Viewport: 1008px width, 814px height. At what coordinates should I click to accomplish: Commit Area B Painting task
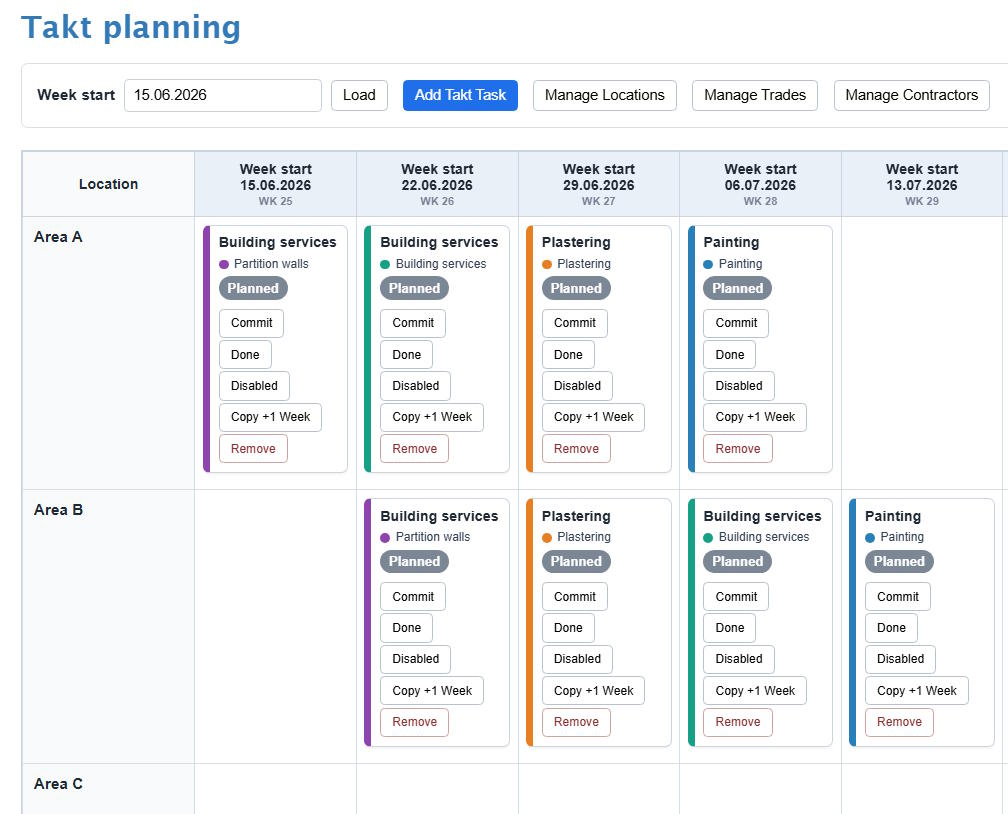(x=897, y=597)
